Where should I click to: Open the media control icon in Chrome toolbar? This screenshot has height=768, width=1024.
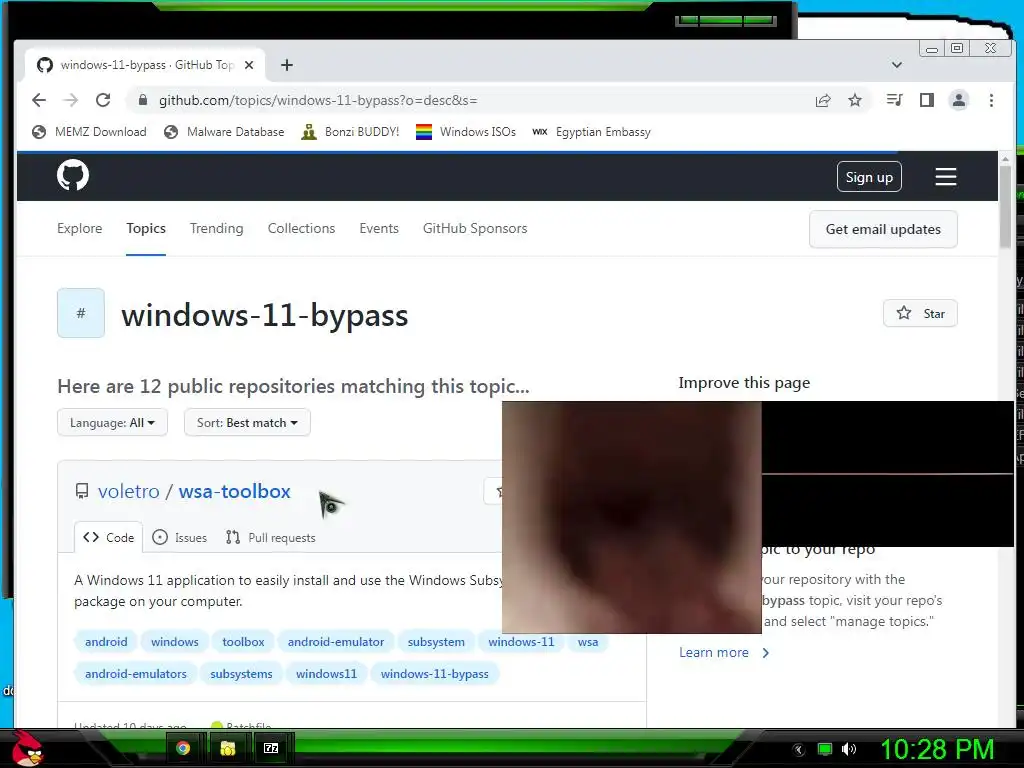pos(894,100)
